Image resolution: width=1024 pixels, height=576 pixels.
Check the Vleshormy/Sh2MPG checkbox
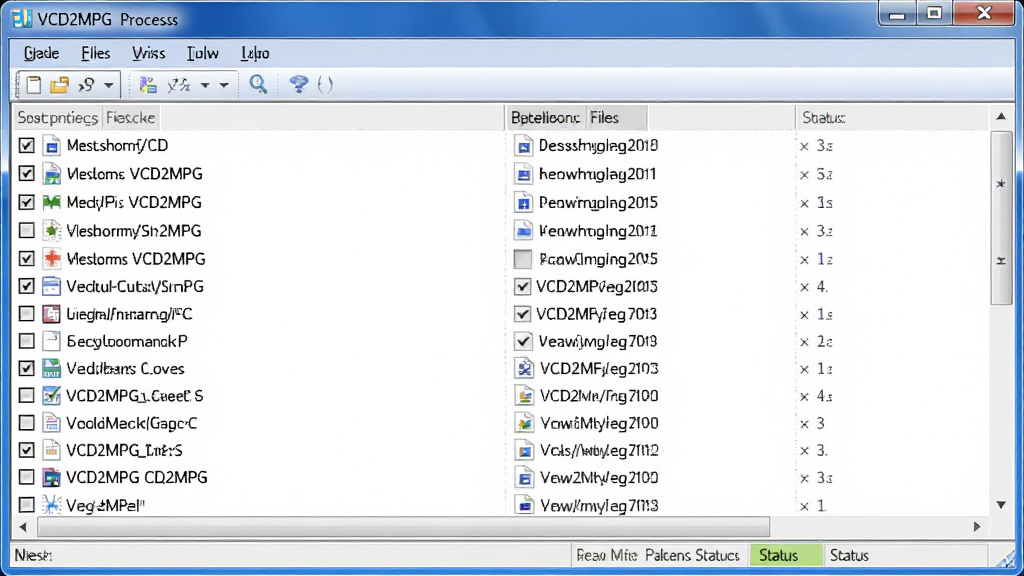coord(26,231)
